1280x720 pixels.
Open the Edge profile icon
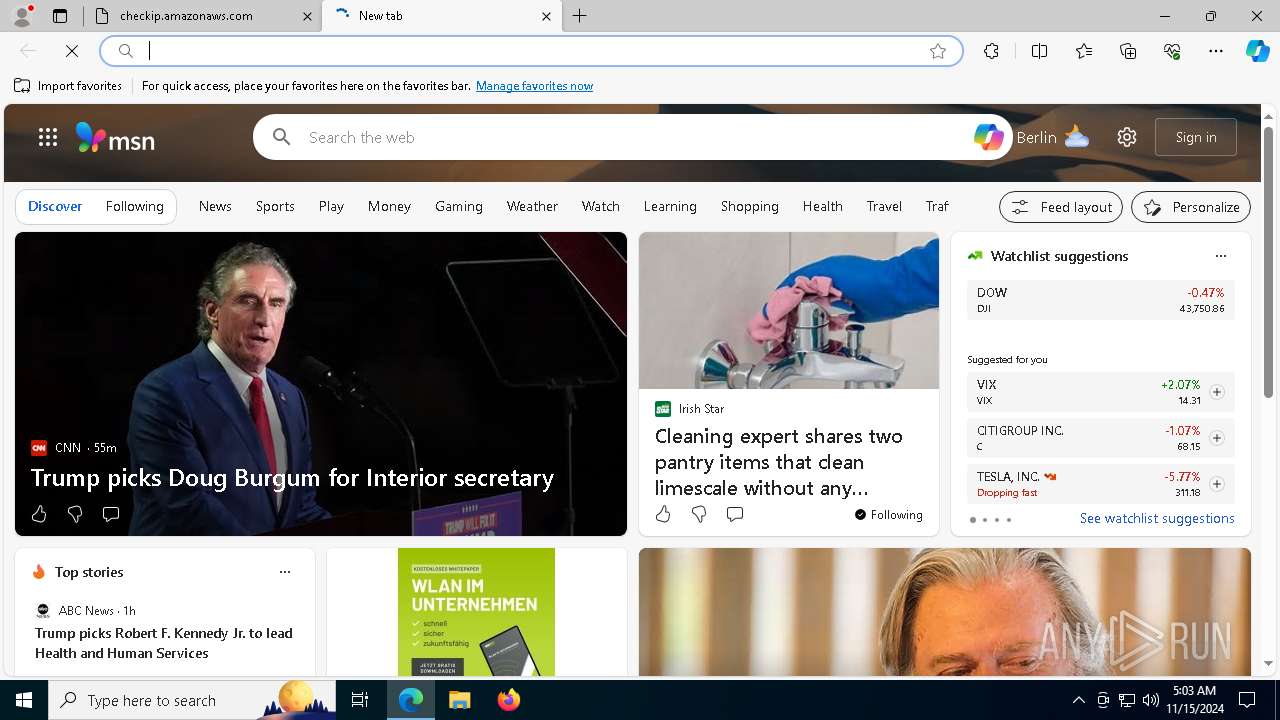point(22,16)
